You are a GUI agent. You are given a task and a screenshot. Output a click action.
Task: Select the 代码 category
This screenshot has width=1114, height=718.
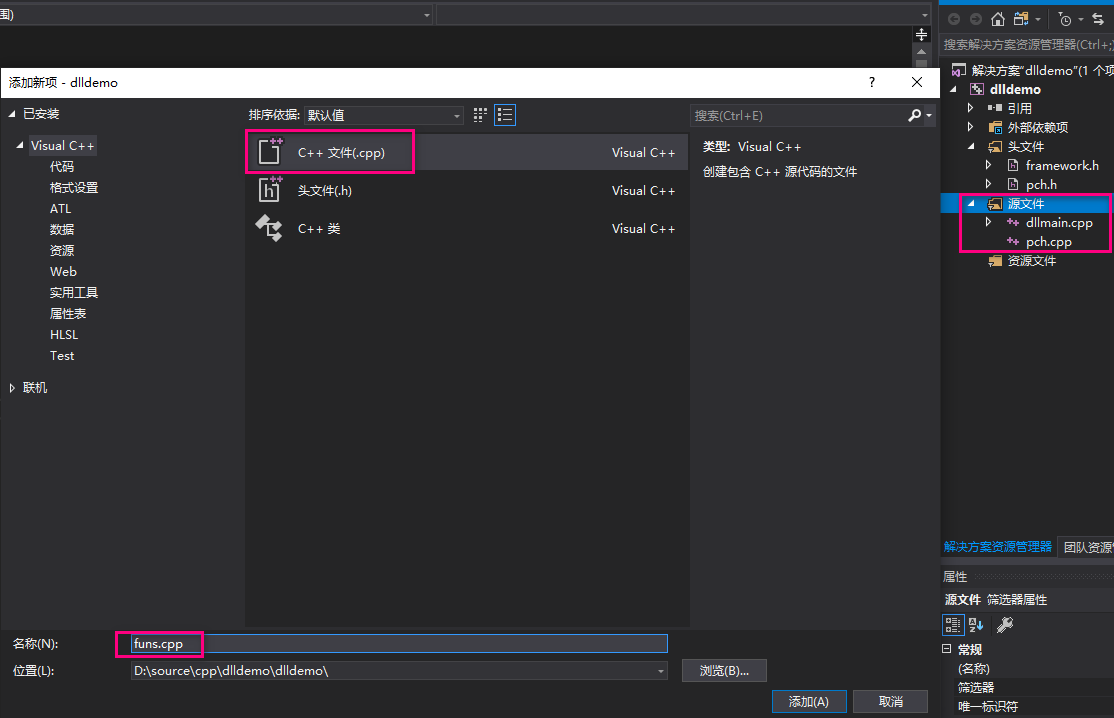click(62, 166)
